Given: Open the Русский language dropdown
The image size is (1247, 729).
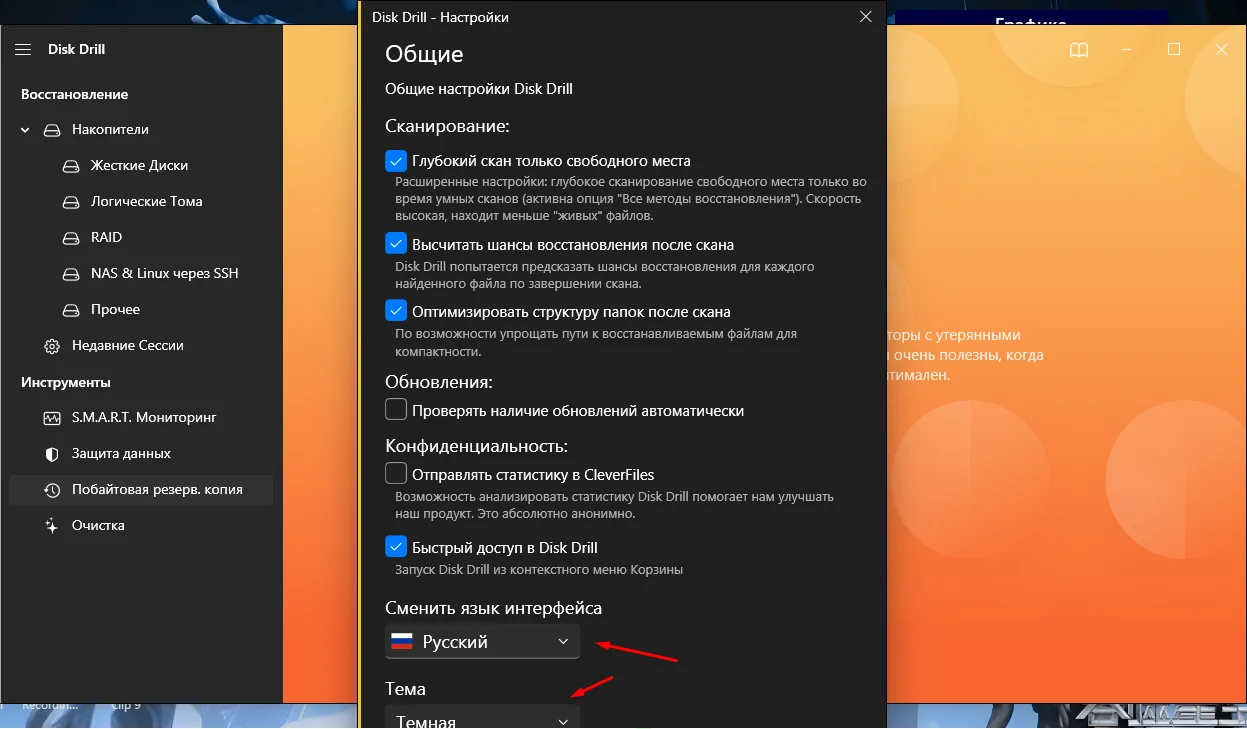Looking at the screenshot, I should coord(482,642).
